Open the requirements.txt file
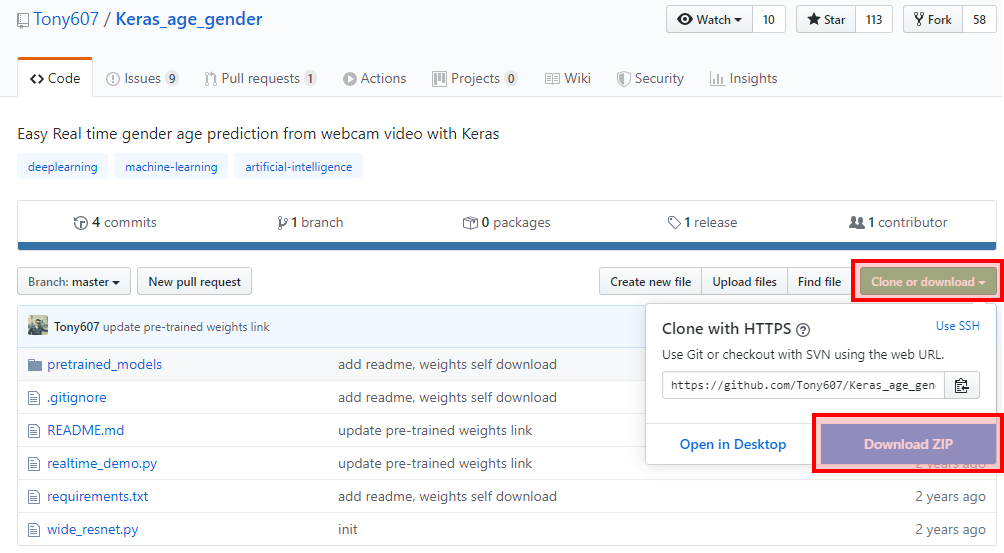 [x=97, y=497]
